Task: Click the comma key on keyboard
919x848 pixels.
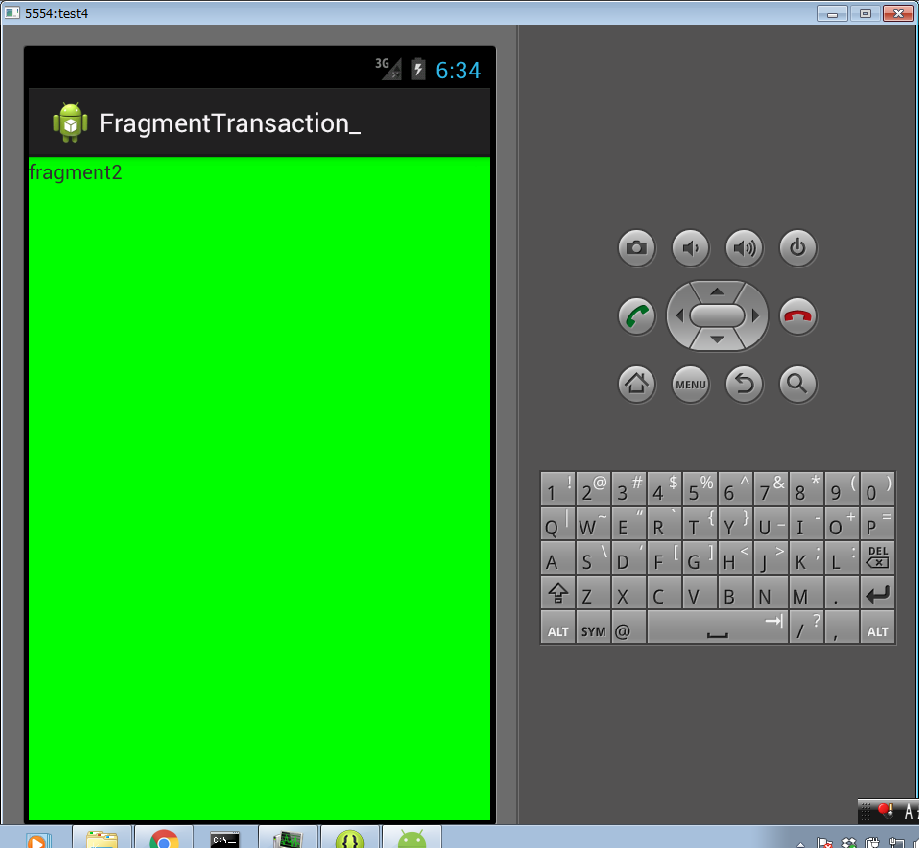Action: 842,627
